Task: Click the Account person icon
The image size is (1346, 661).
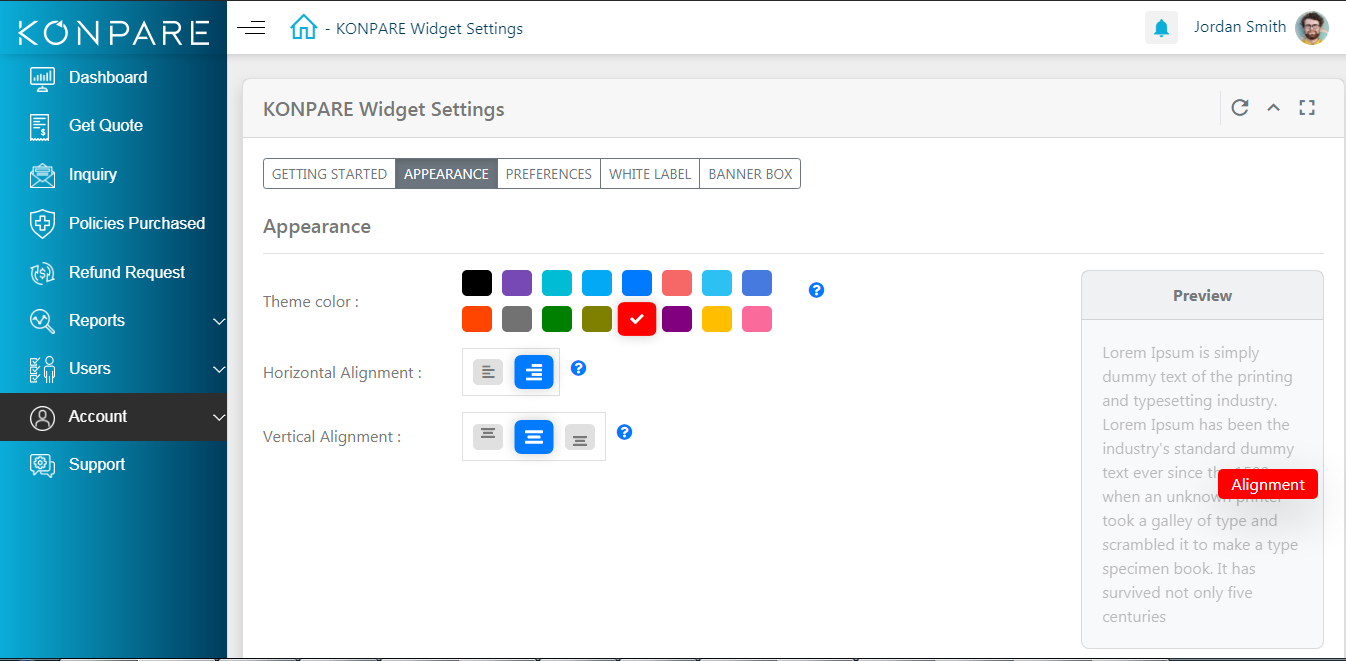Action: click(x=42, y=417)
